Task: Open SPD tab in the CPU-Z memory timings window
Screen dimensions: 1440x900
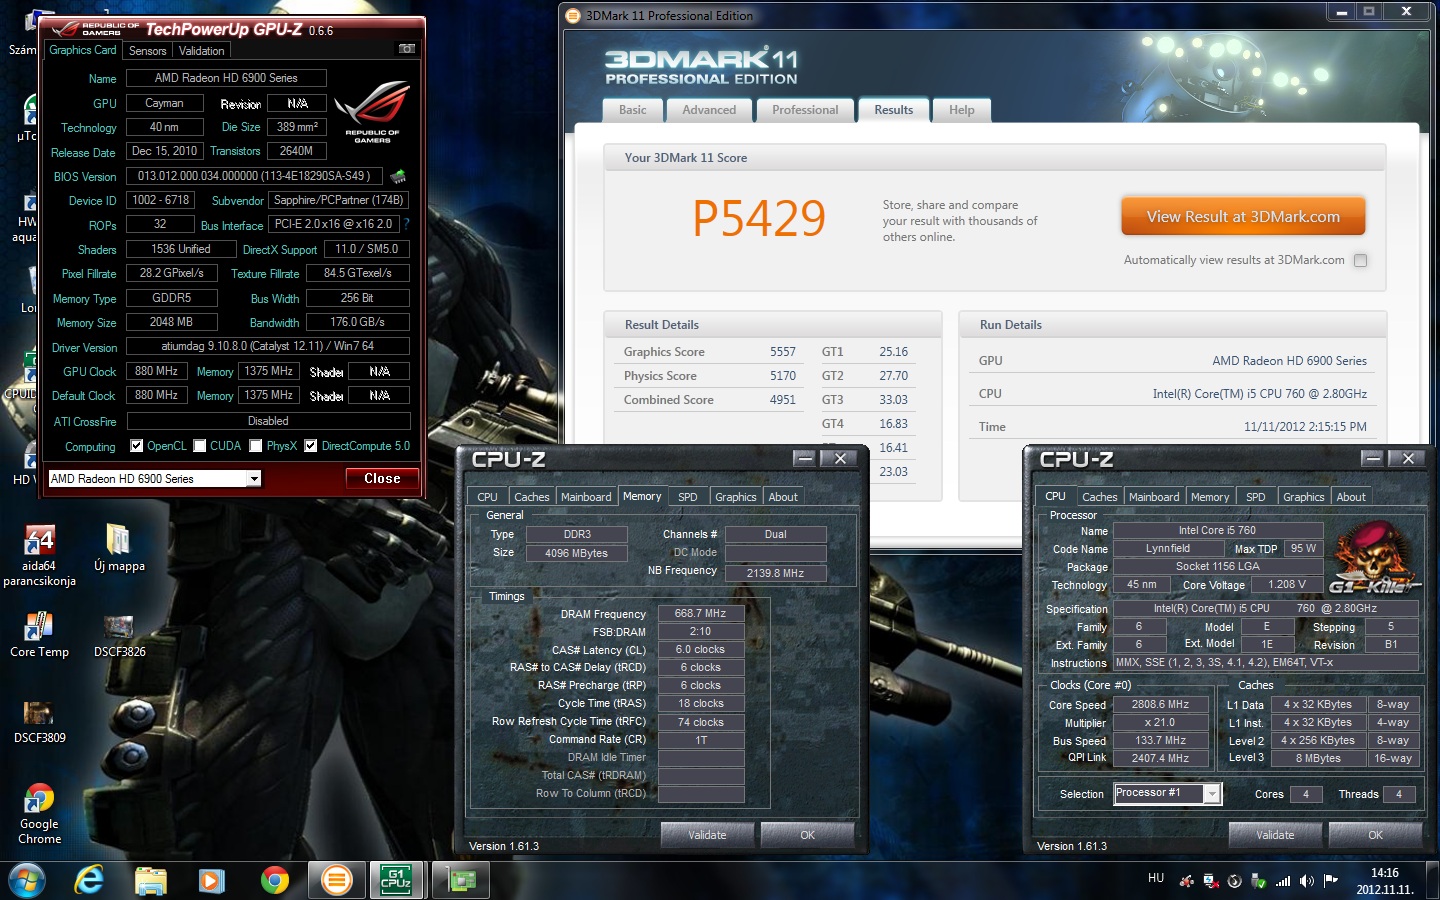Action: [688, 497]
